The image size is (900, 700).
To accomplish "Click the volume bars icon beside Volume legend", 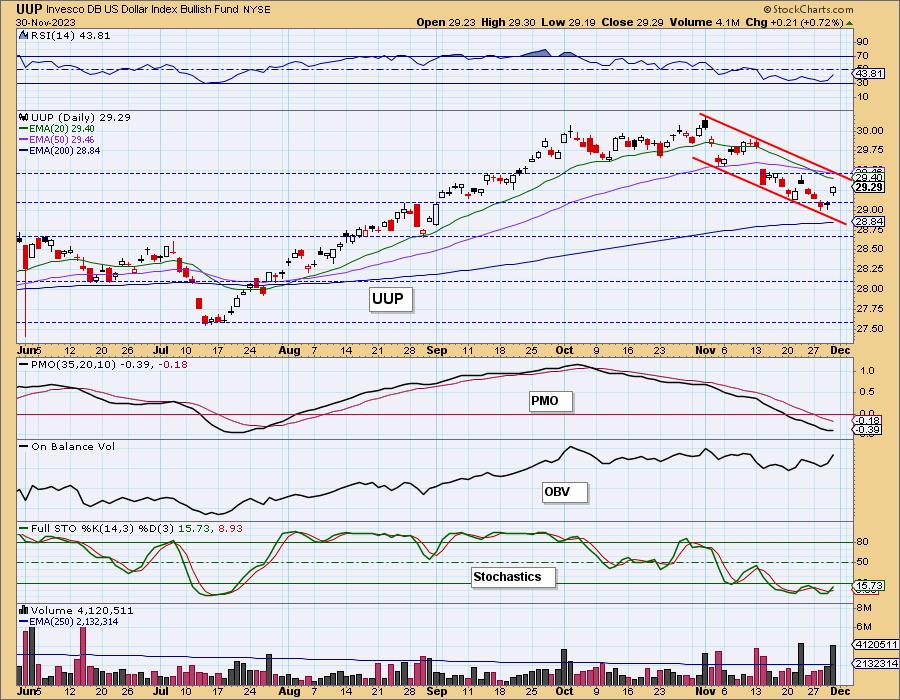I will coord(24,610).
